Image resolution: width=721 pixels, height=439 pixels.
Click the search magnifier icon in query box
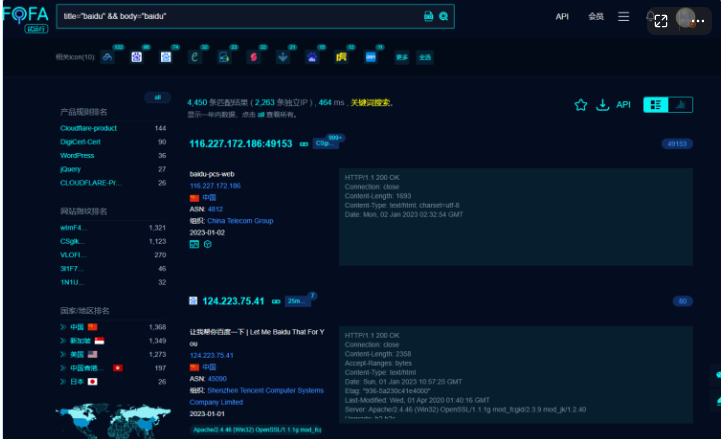(x=443, y=17)
